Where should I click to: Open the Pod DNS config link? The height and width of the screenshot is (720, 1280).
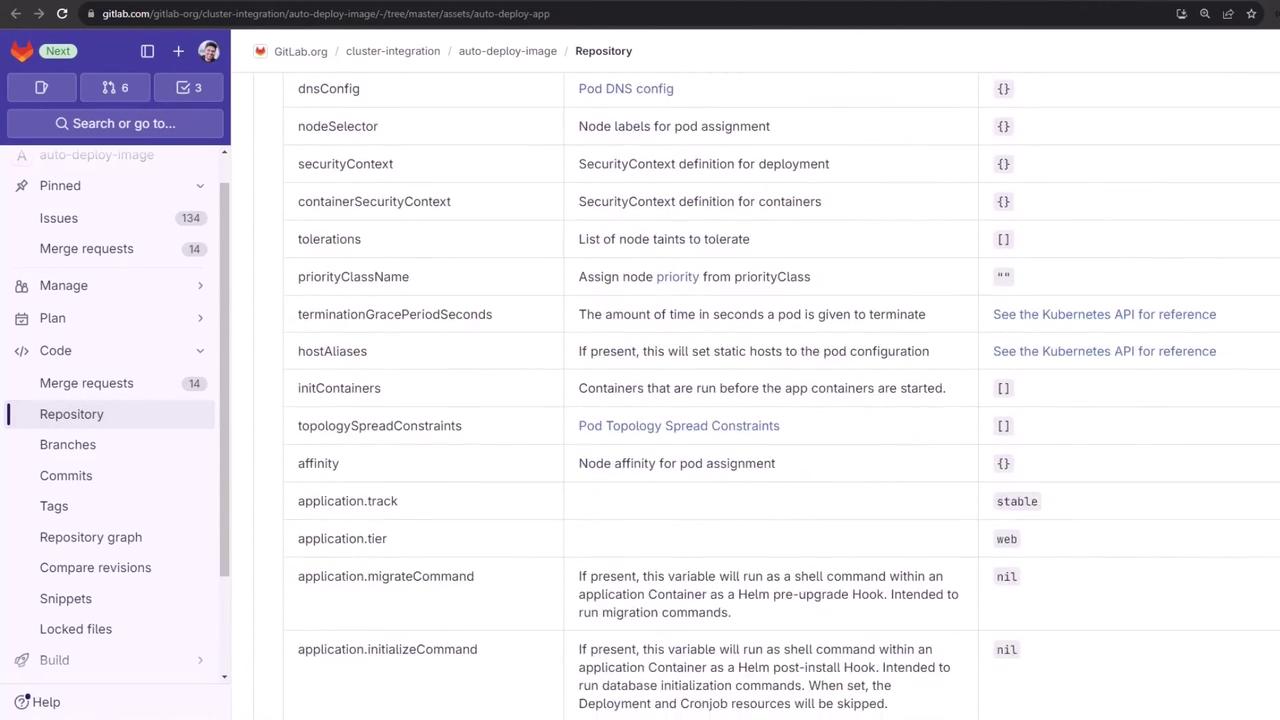(x=626, y=89)
